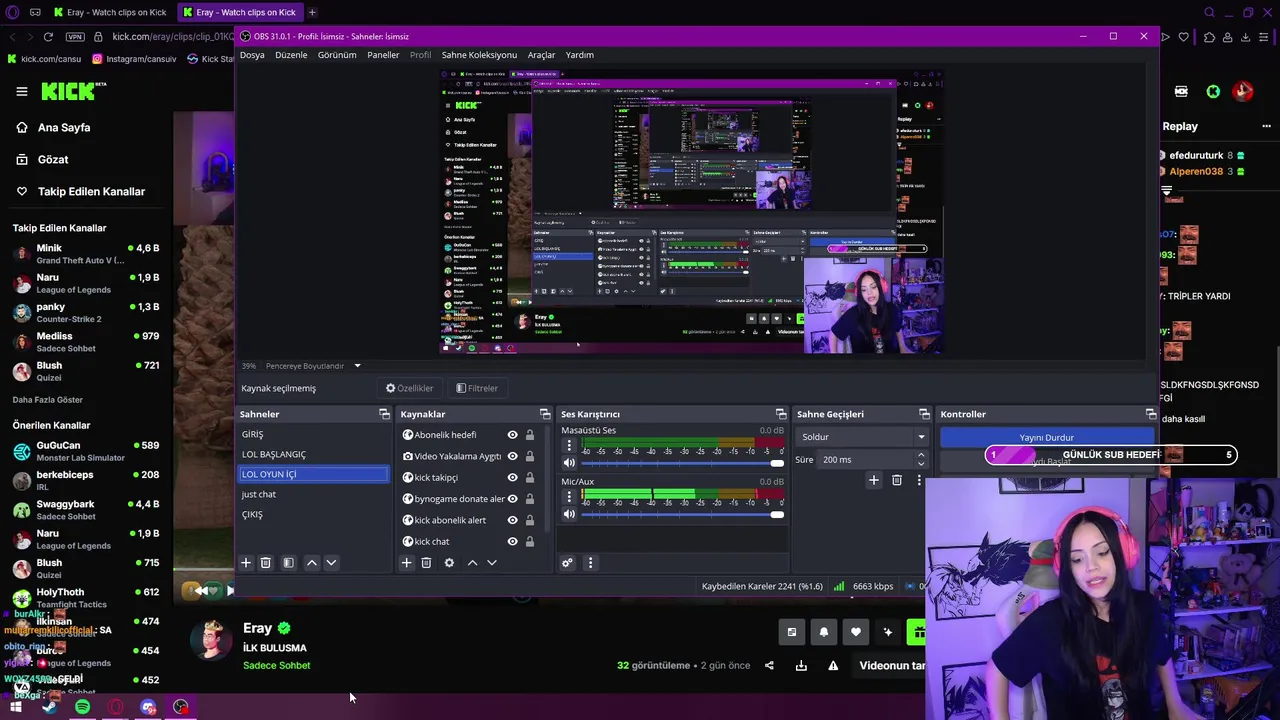1280x720 pixels.
Task: Open Gözat on Kick sidebar
Action: click(53, 160)
